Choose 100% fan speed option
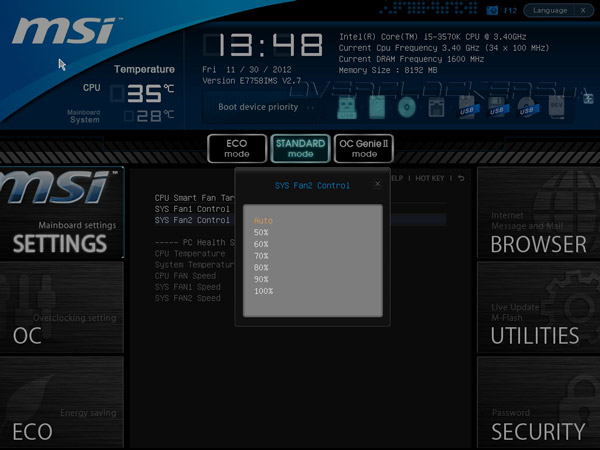The height and width of the screenshot is (450, 600). (263, 291)
